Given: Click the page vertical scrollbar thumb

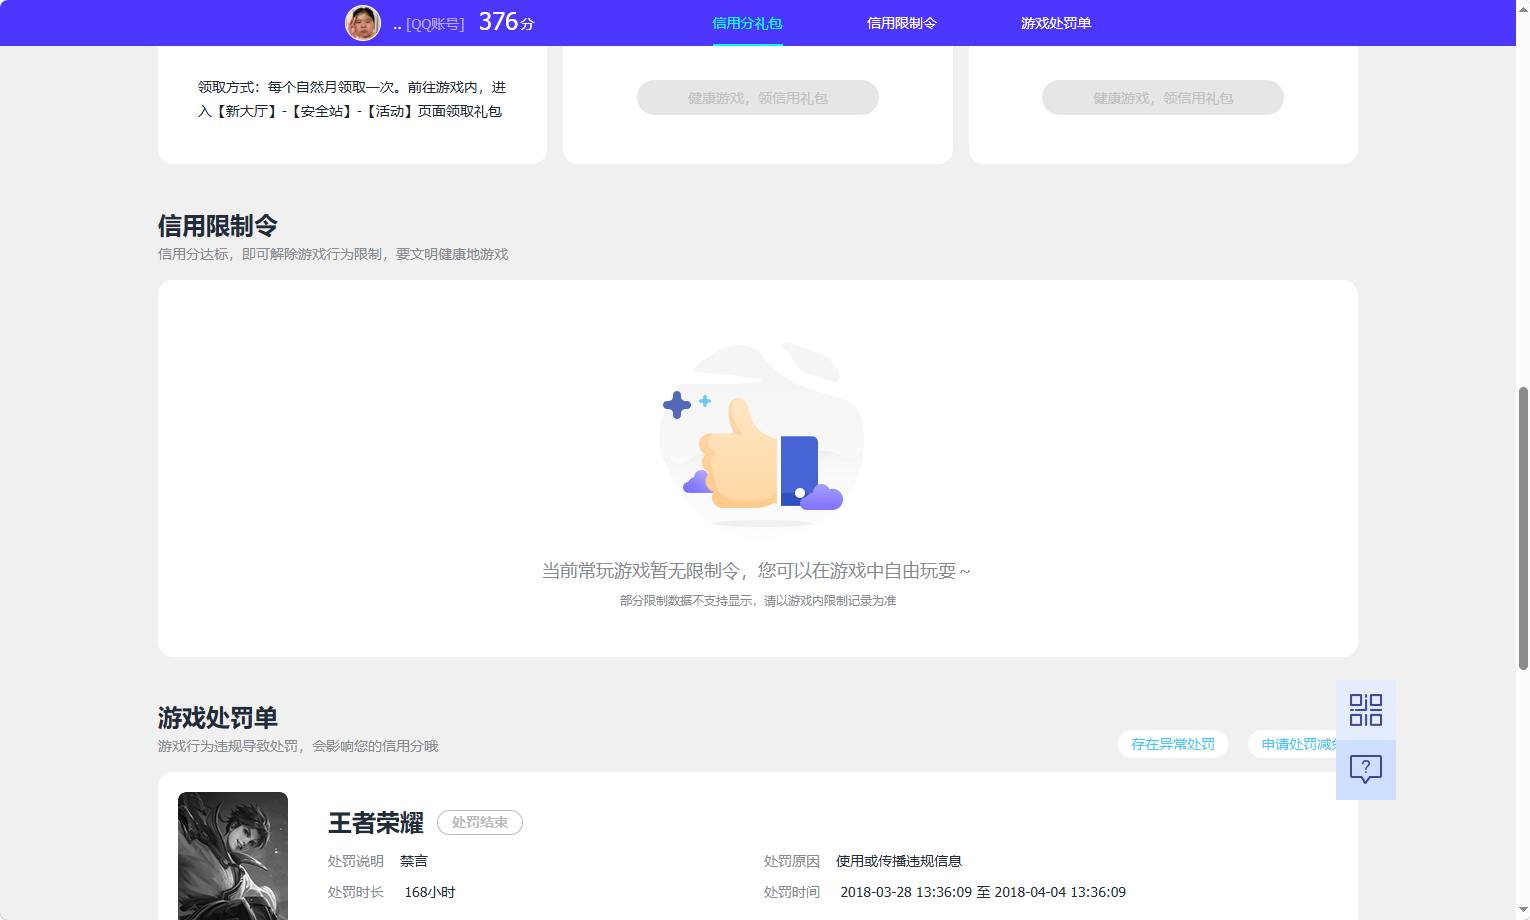Looking at the screenshot, I should pos(1523,527).
